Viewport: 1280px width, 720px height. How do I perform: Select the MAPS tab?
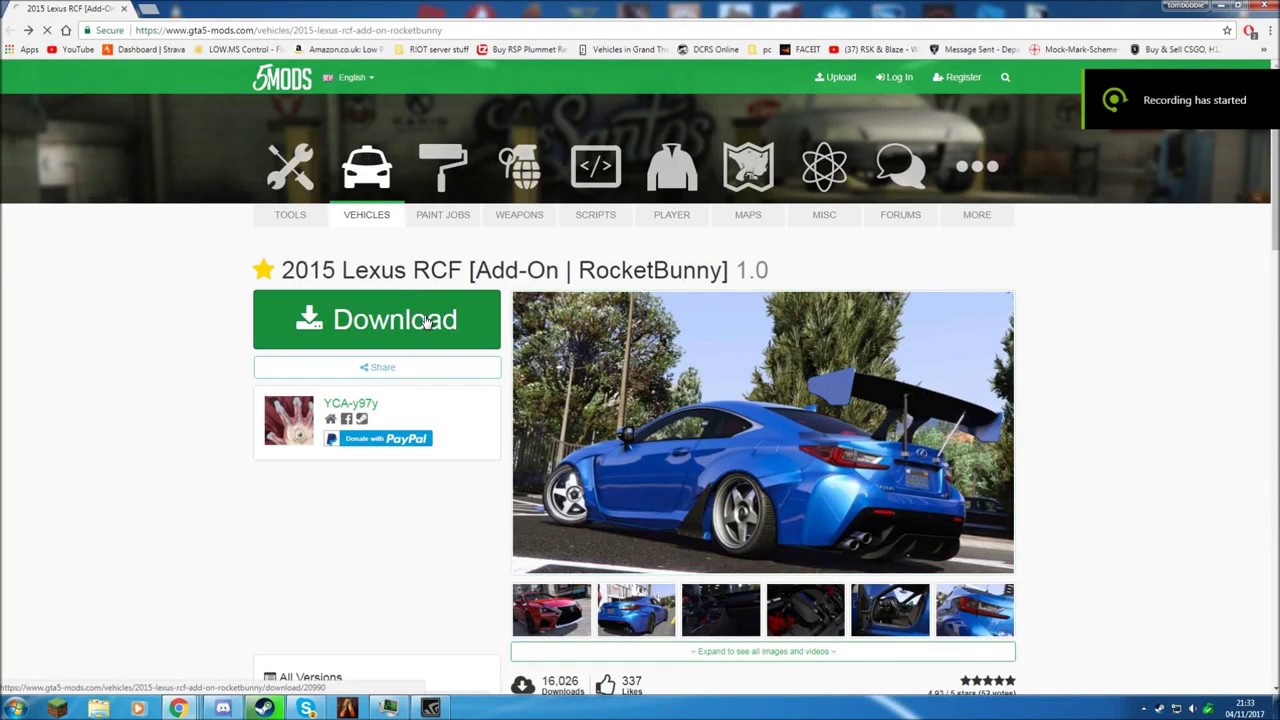pos(748,214)
